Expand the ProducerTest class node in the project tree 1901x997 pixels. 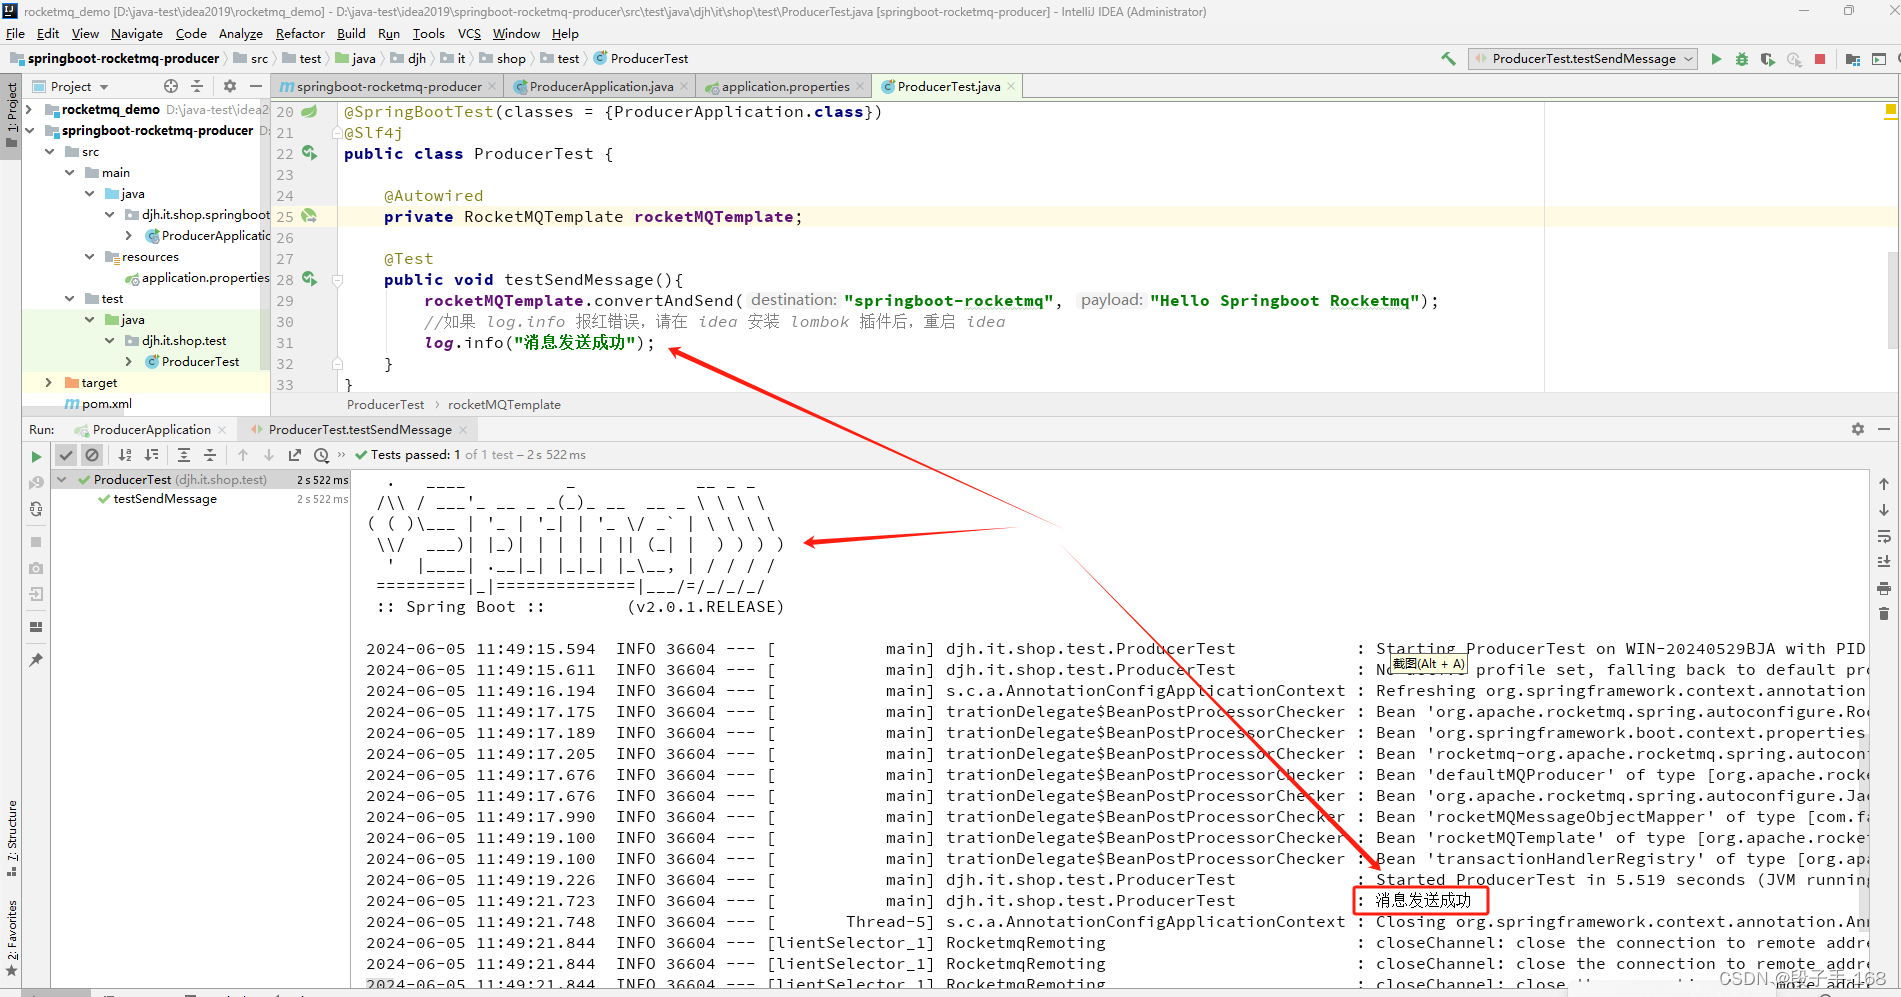click(129, 361)
